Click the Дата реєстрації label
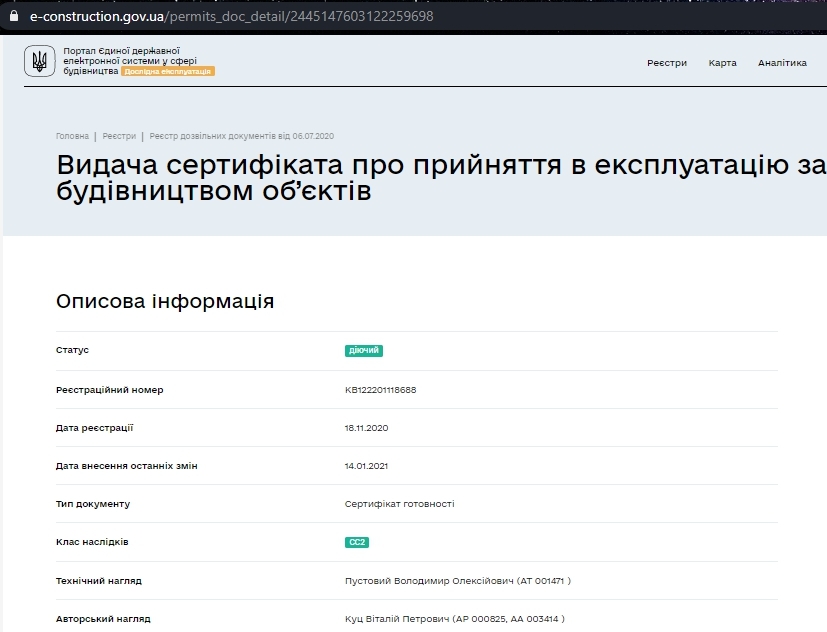The height and width of the screenshot is (632, 827). pos(94,428)
